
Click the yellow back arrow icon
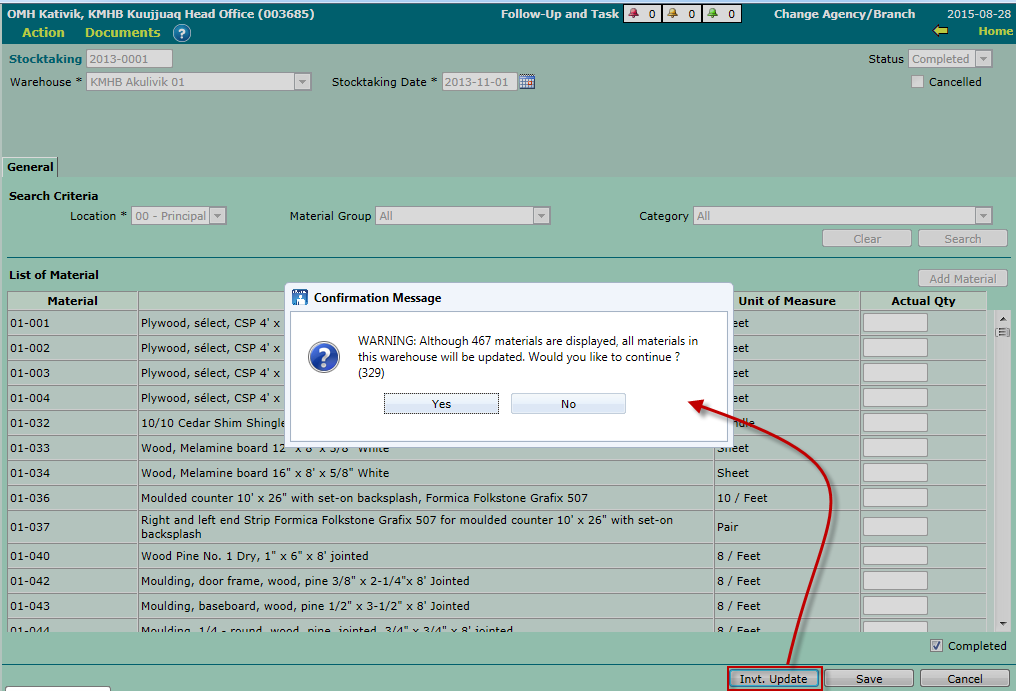939,31
